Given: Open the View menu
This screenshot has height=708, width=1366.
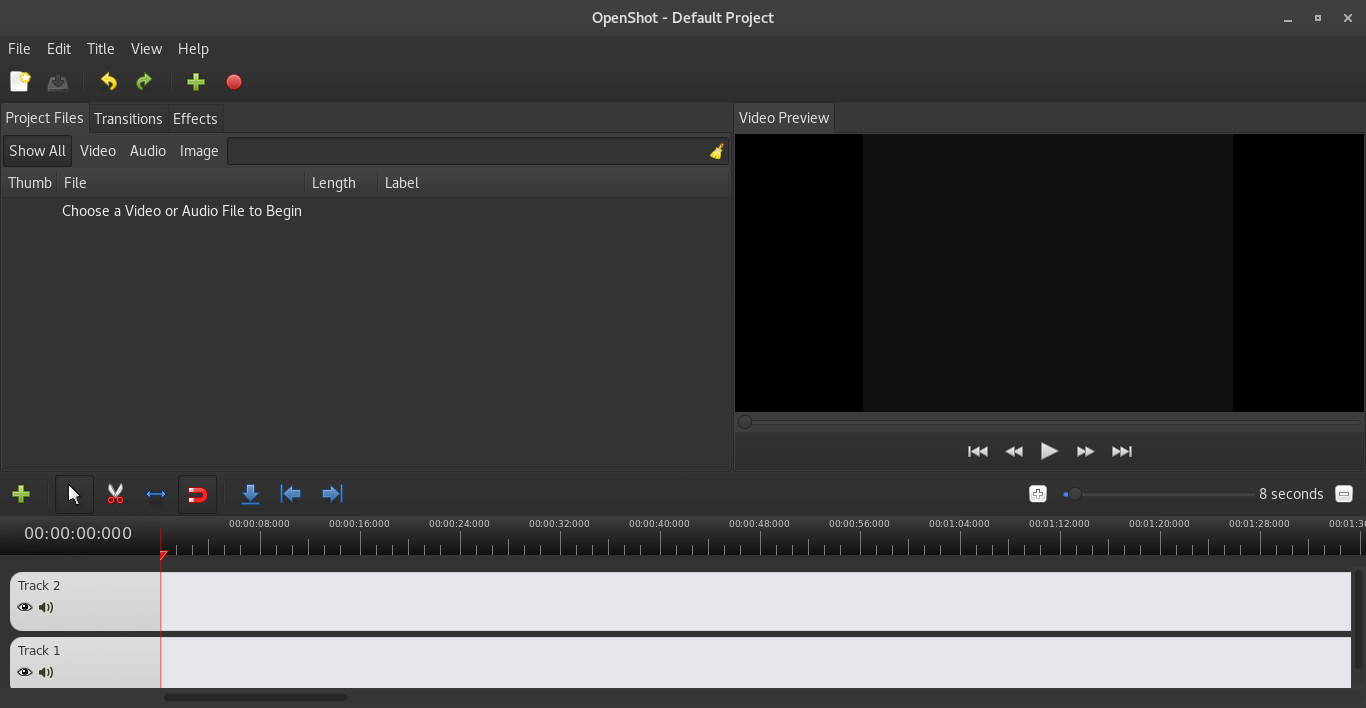Looking at the screenshot, I should pos(146,49).
